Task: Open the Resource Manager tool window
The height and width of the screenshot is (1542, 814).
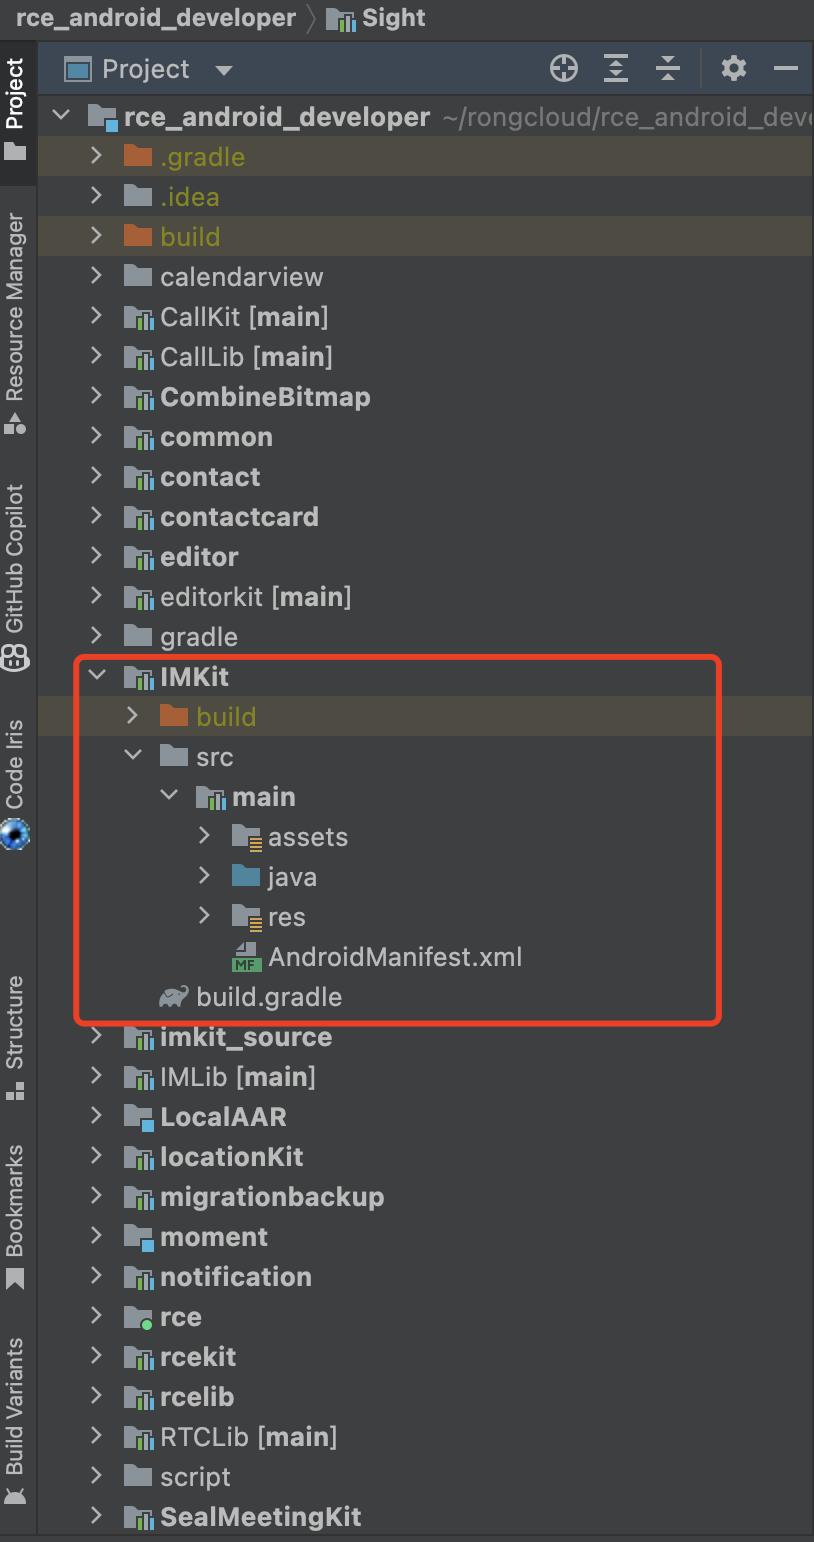Action: pyautogui.click(x=16, y=320)
